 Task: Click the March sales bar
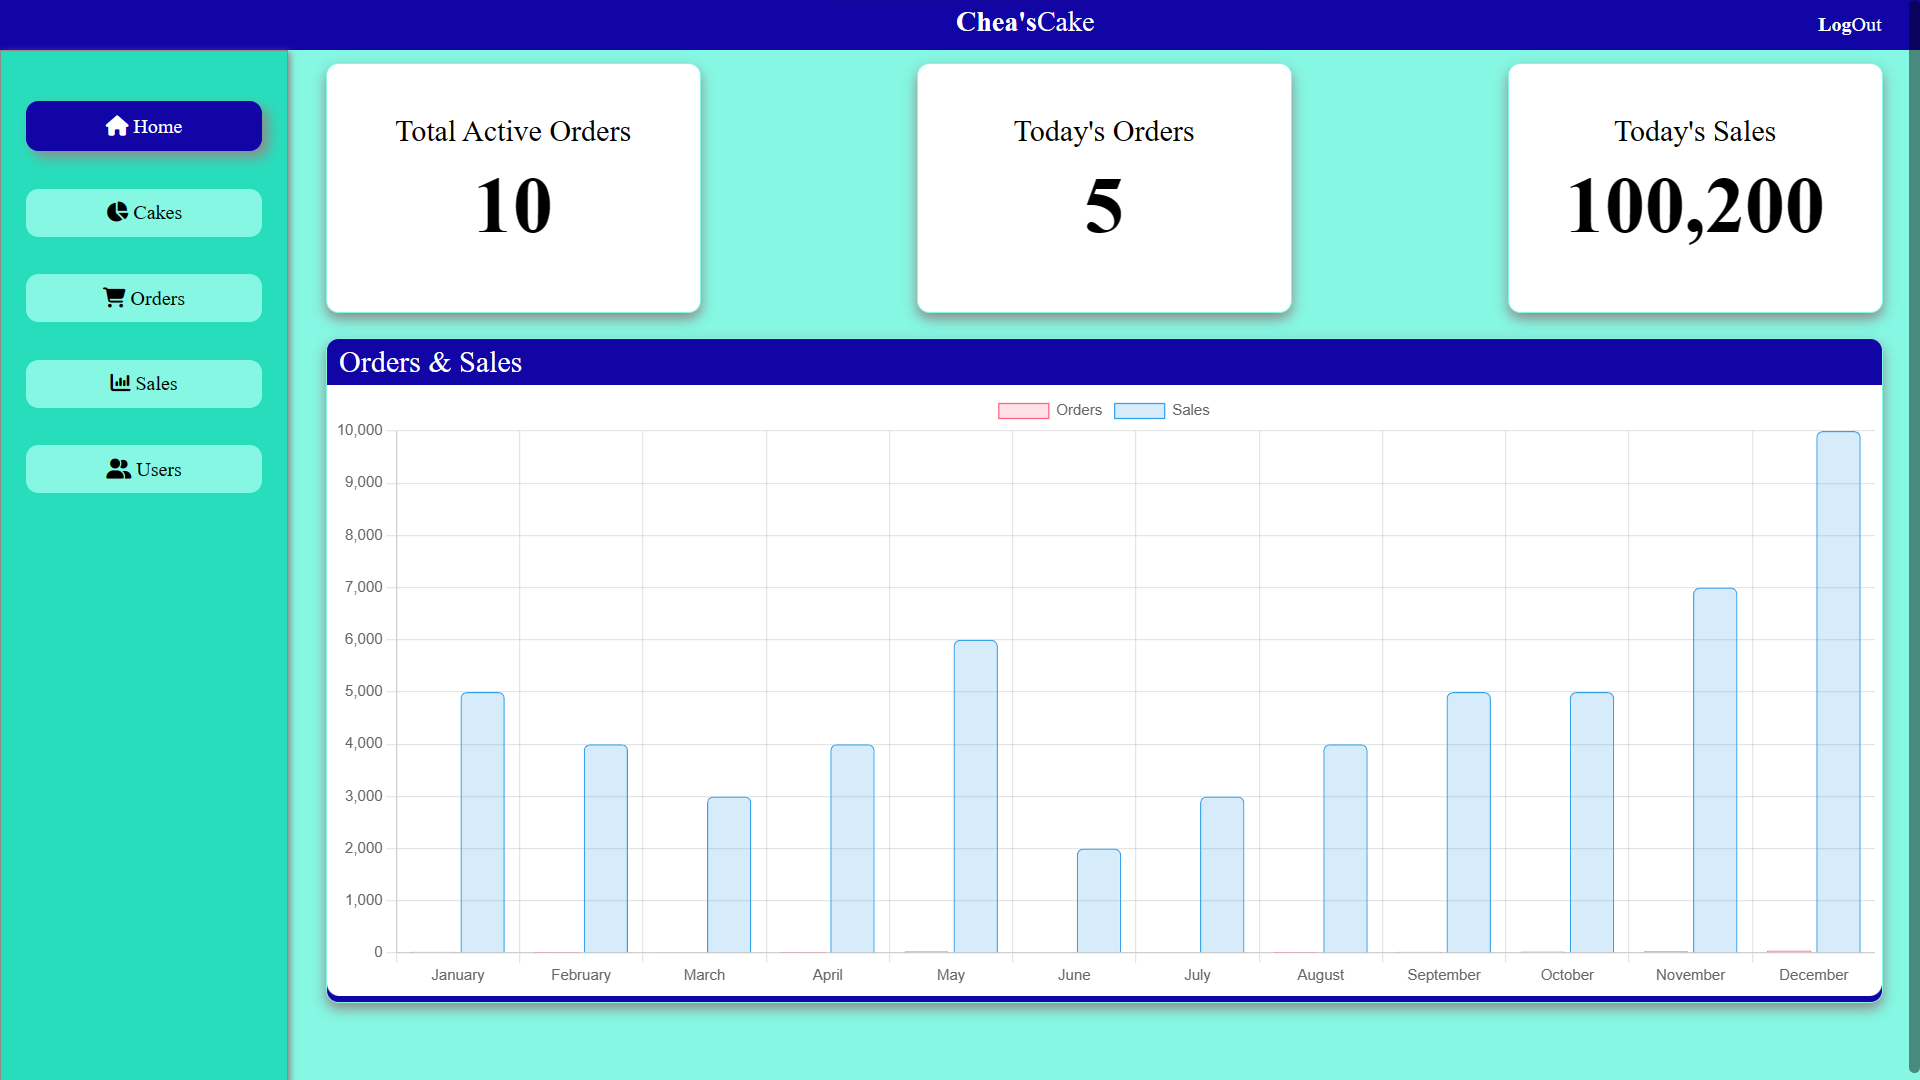click(x=729, y=874)
